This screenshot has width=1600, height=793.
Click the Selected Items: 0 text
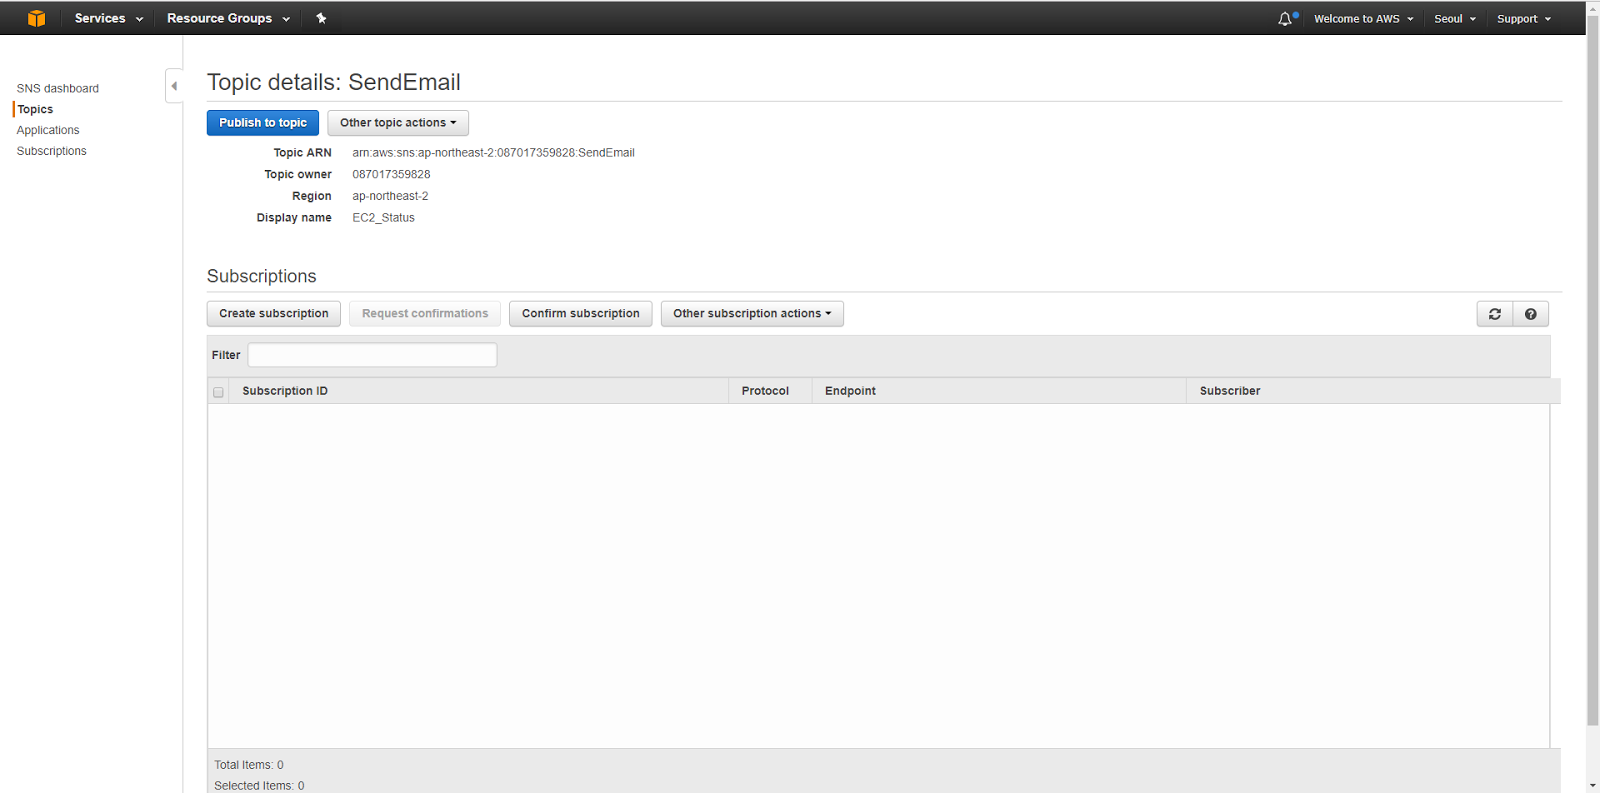[259, 786]
